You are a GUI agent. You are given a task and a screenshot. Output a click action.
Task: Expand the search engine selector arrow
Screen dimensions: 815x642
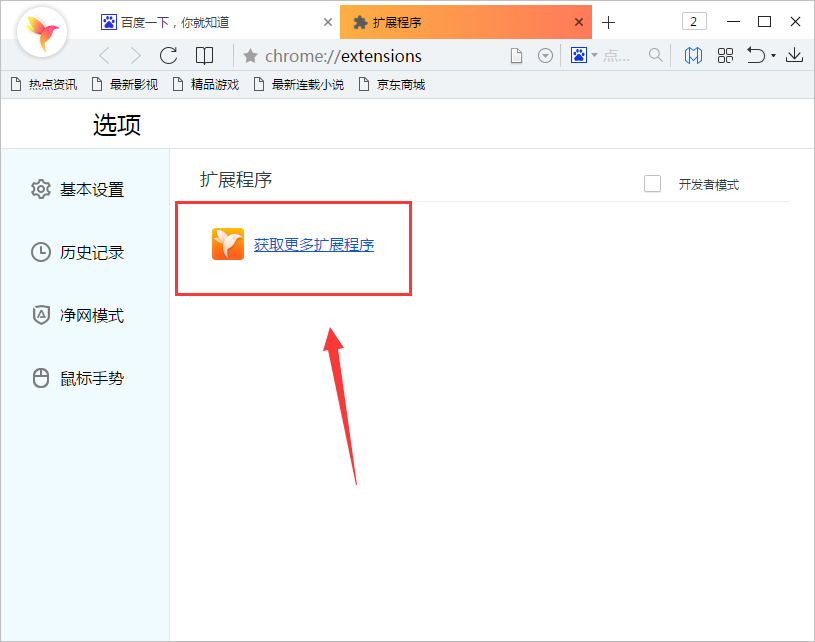(x=594, y=55)
